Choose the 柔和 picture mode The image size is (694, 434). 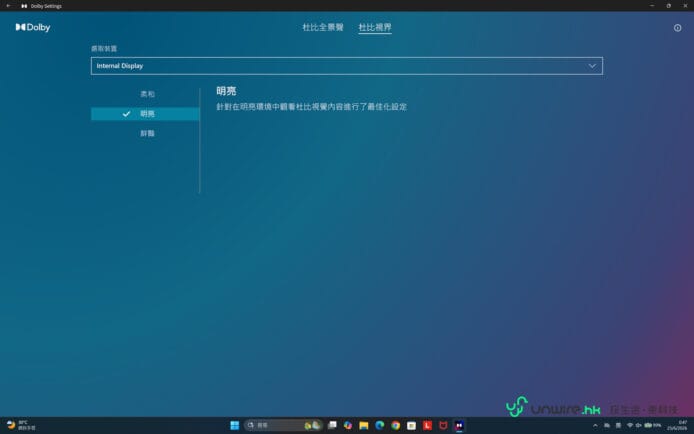pyautogui.click(x=147, y=94)
